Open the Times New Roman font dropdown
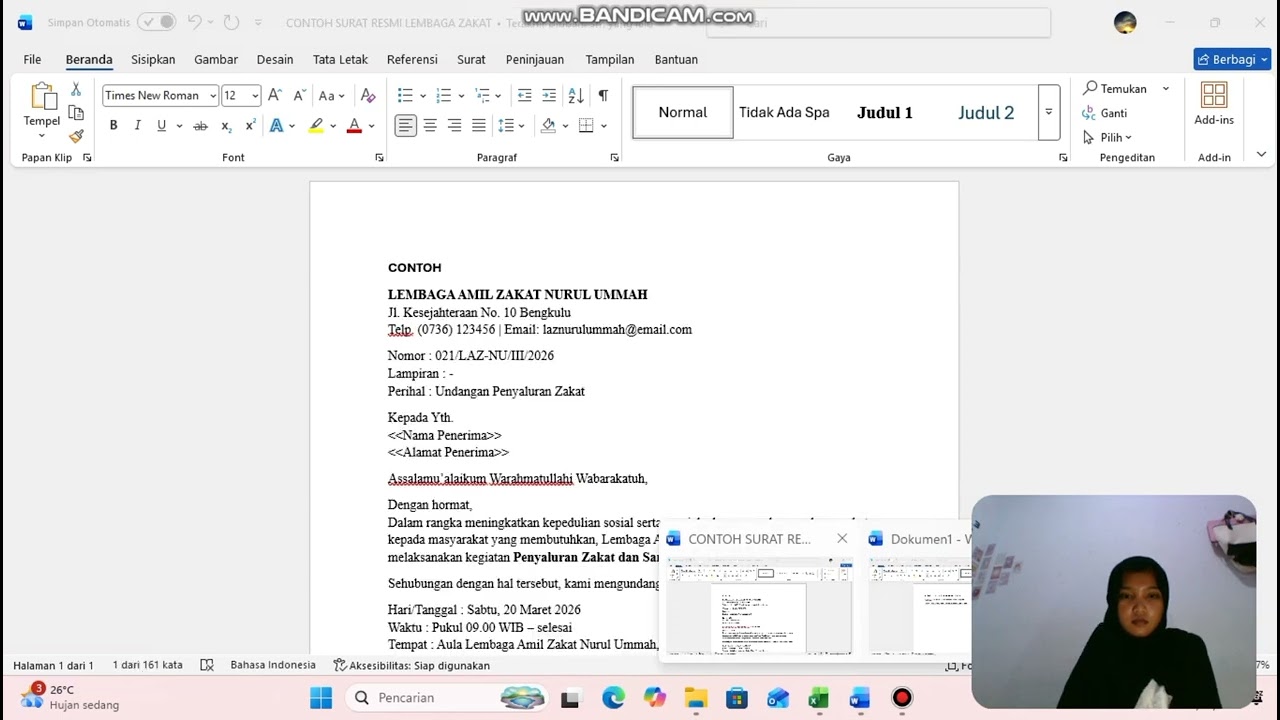The image size is (1280, 720). point(213,96)
